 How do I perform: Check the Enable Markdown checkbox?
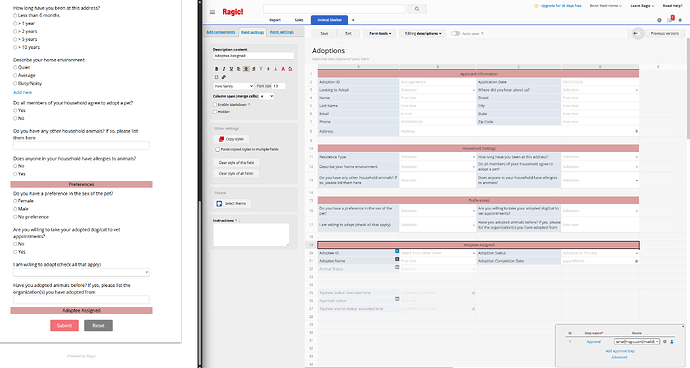coord(215,104)
